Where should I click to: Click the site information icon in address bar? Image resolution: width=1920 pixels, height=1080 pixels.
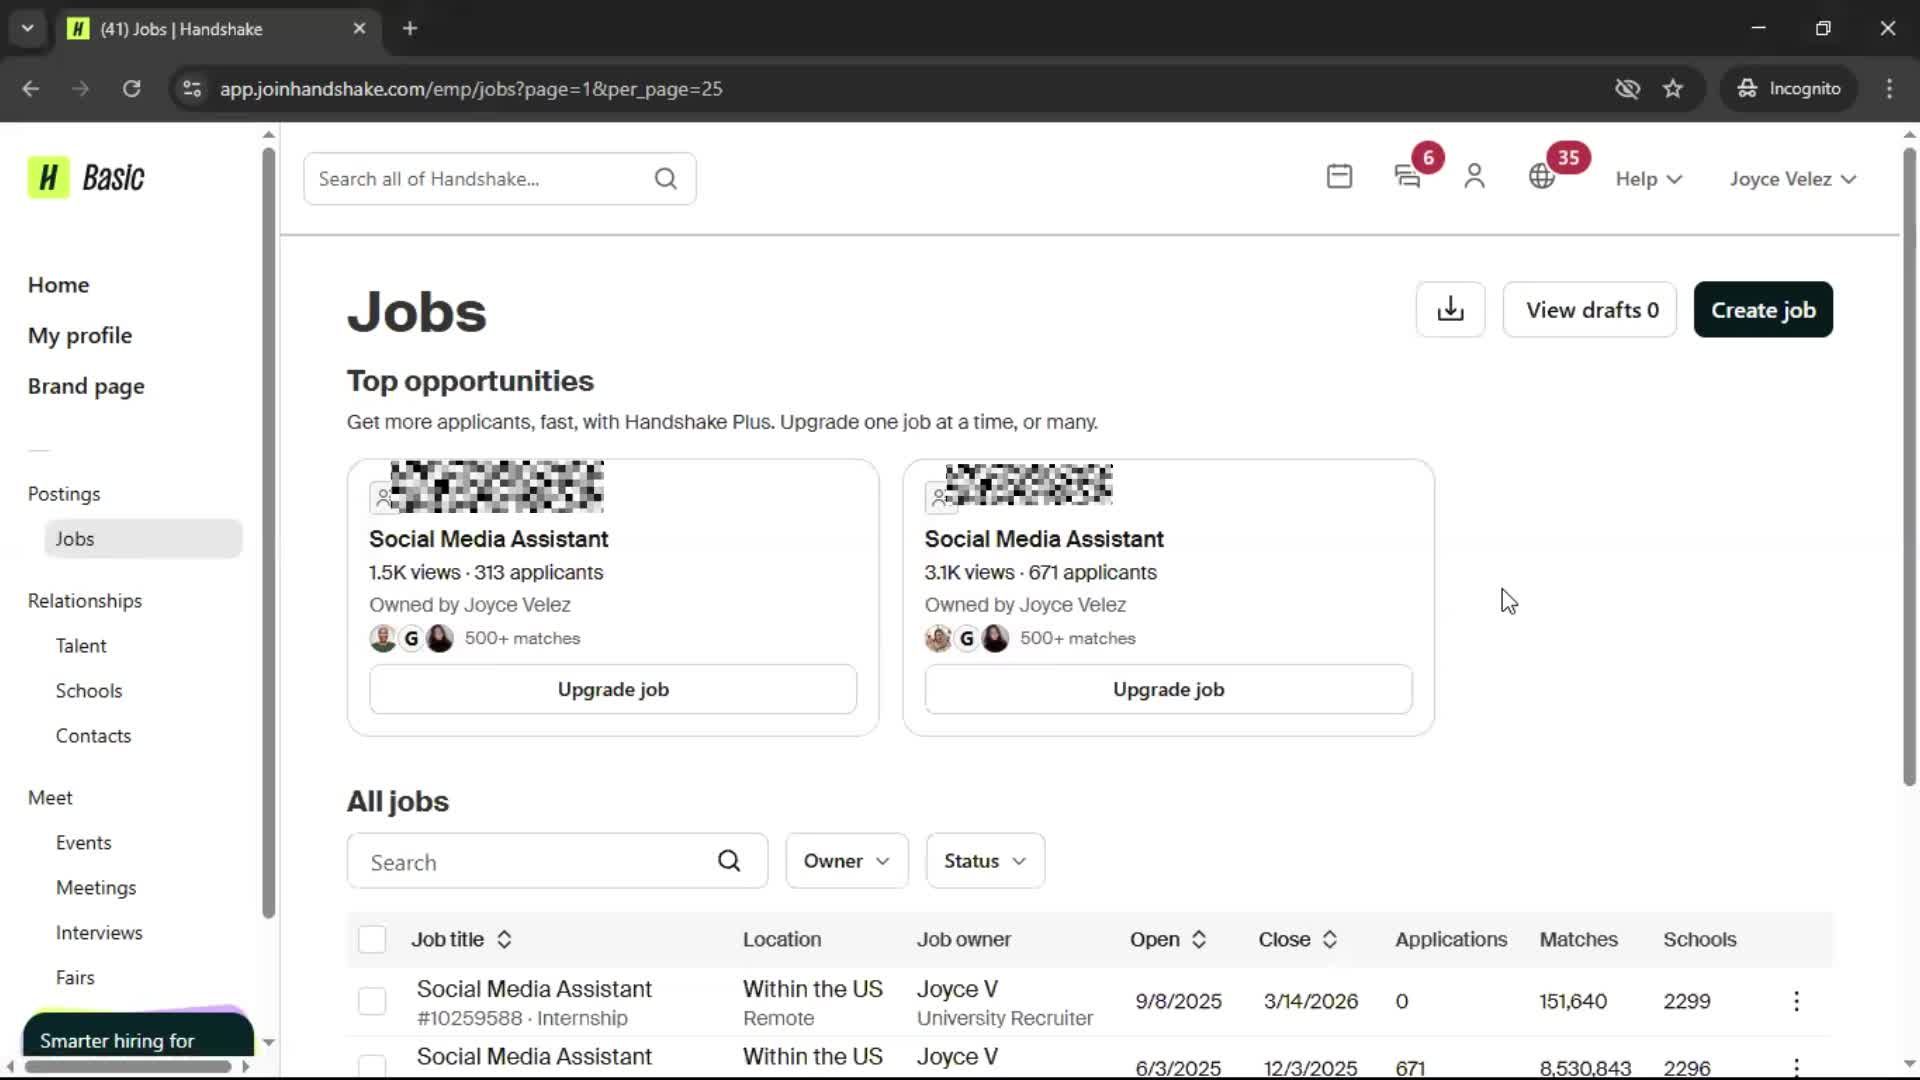coord(192,88)
